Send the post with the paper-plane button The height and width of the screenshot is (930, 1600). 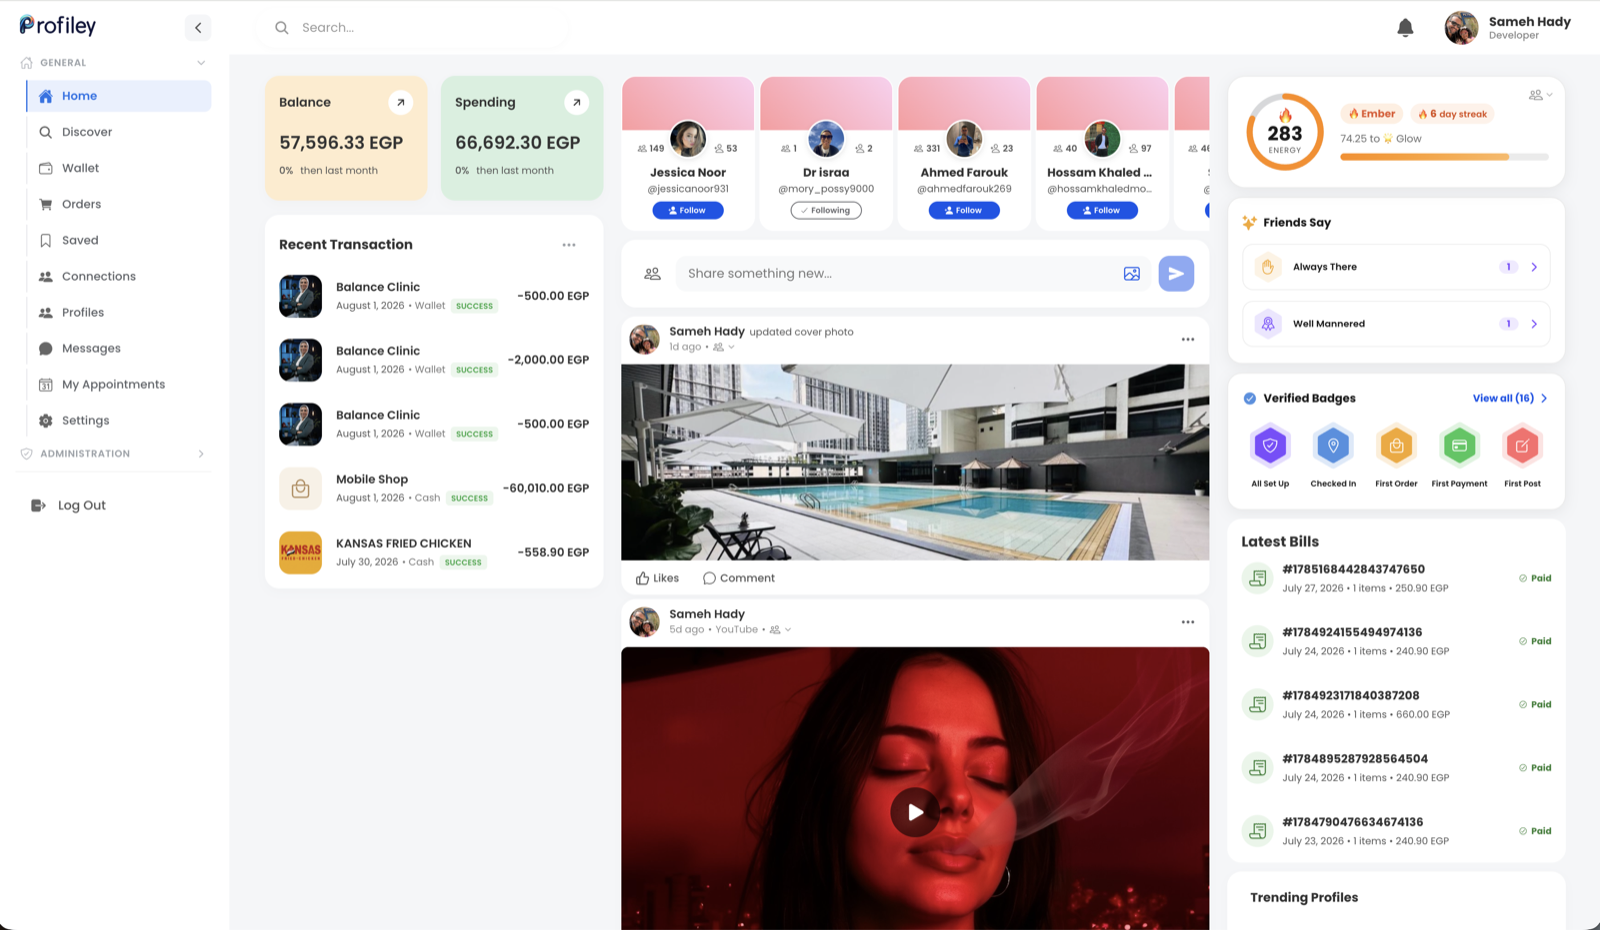click(1176, 273)
